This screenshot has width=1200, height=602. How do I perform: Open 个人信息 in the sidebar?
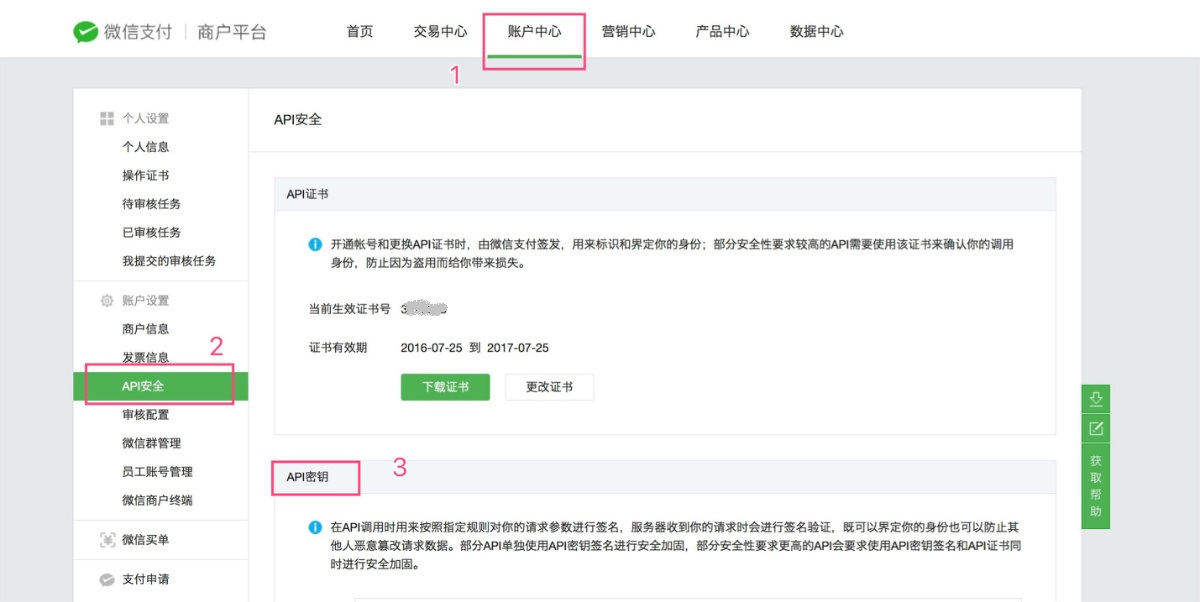146,147
